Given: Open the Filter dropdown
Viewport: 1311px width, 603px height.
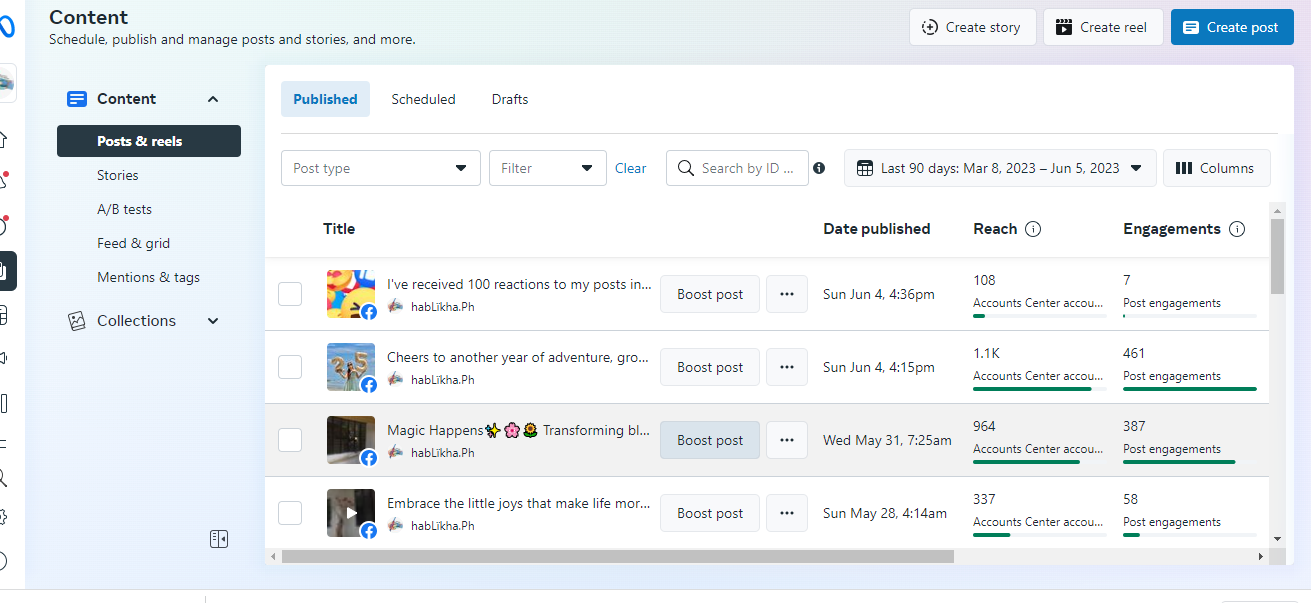Looking at the screenshot, I should click(547, 168).
